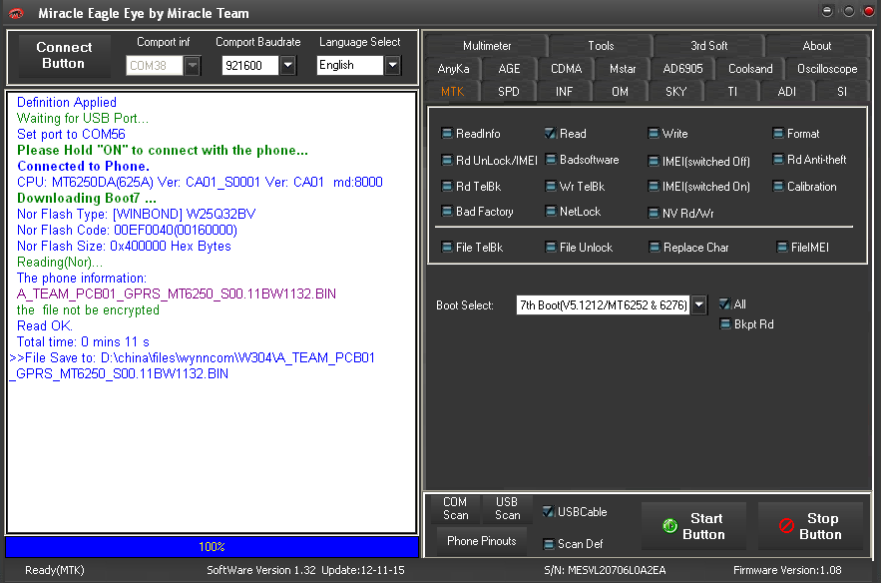The height and width of the screenshot is (583, 881).
Task: Expand the Boot Select dropdown arrow
Action: coord(698,305)
